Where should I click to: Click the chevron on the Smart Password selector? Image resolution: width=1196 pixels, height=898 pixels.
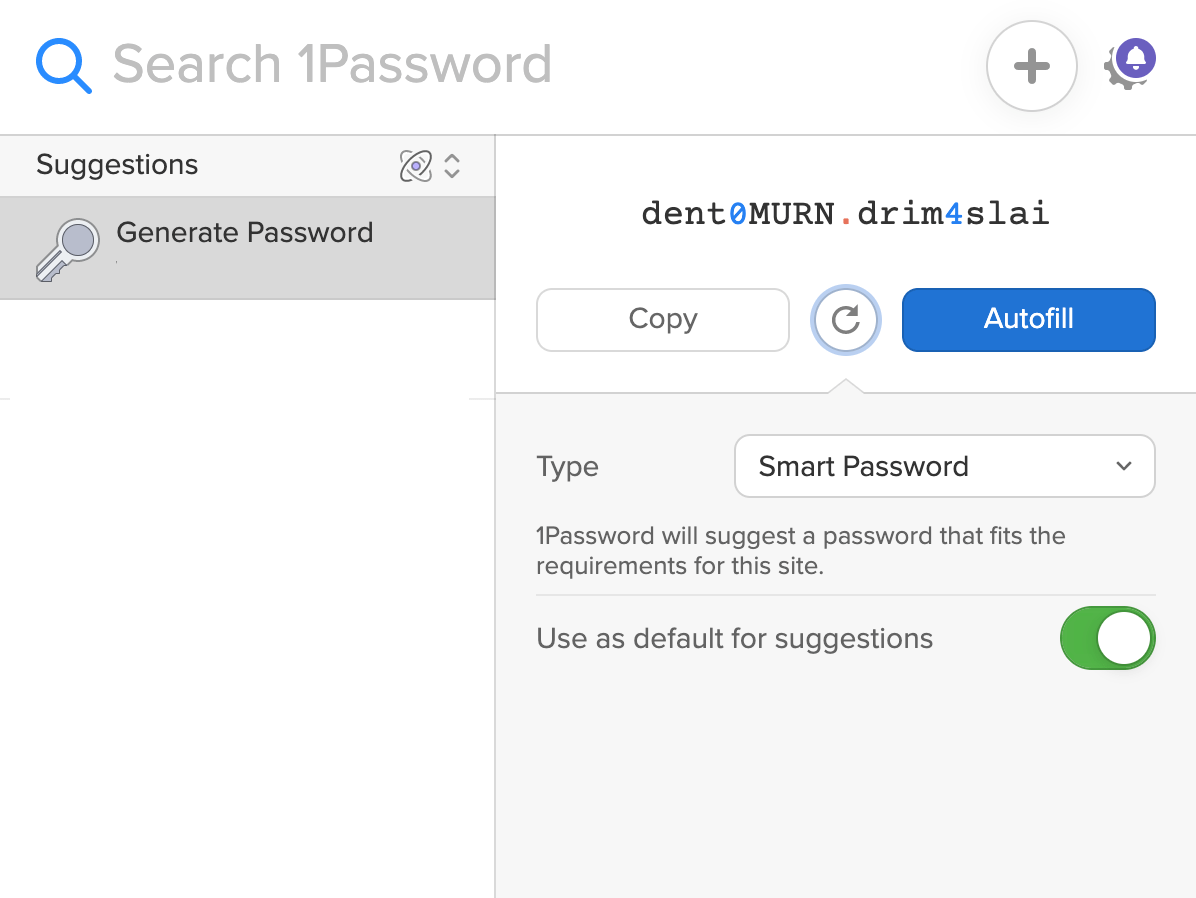point(1122,466)
